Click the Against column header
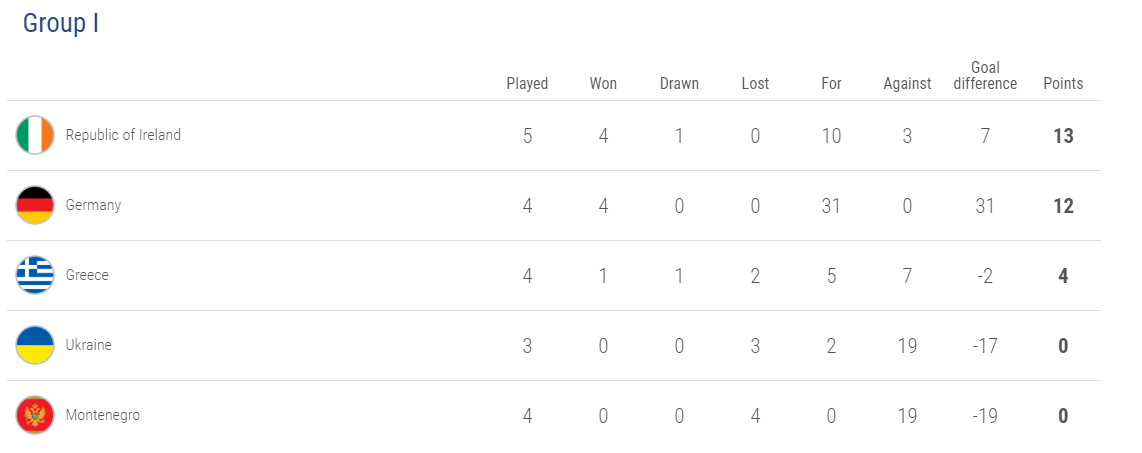 tap(907, 84)
